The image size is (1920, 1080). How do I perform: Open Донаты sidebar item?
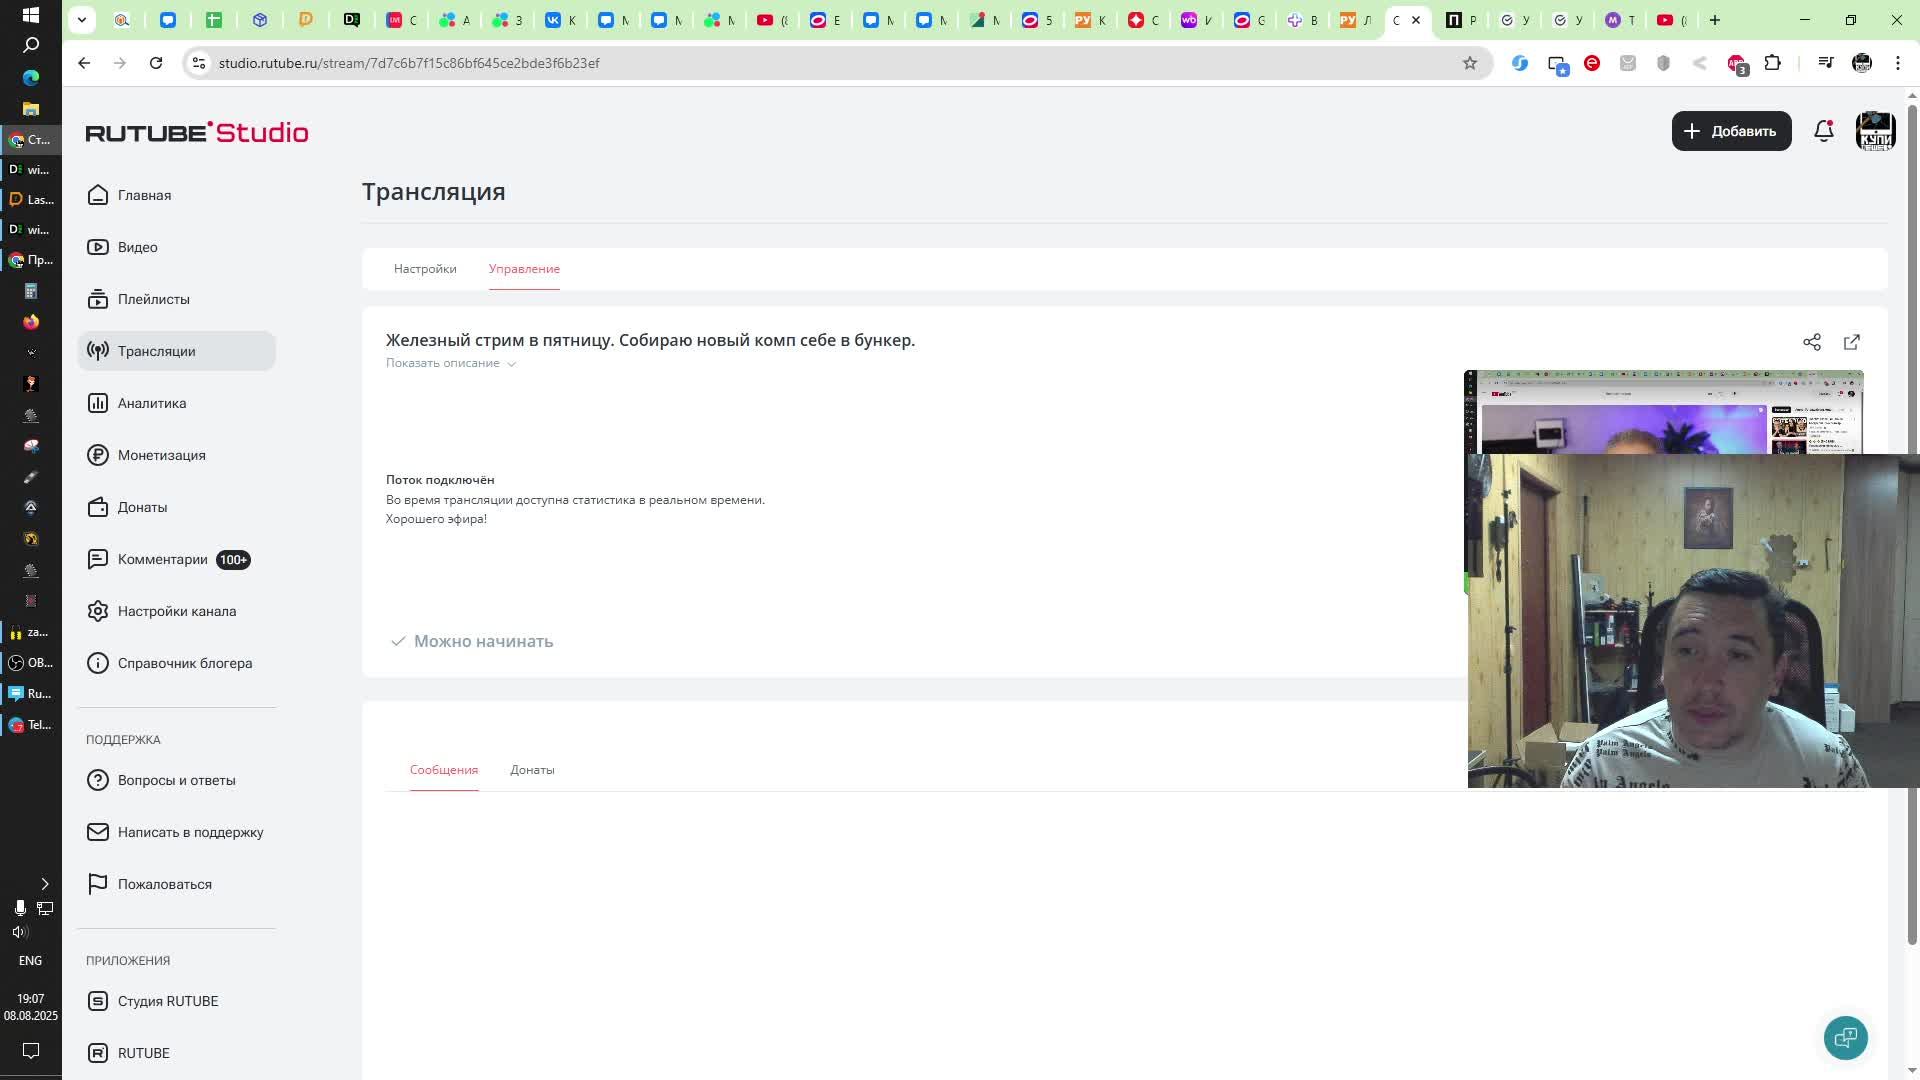(142, 507)
